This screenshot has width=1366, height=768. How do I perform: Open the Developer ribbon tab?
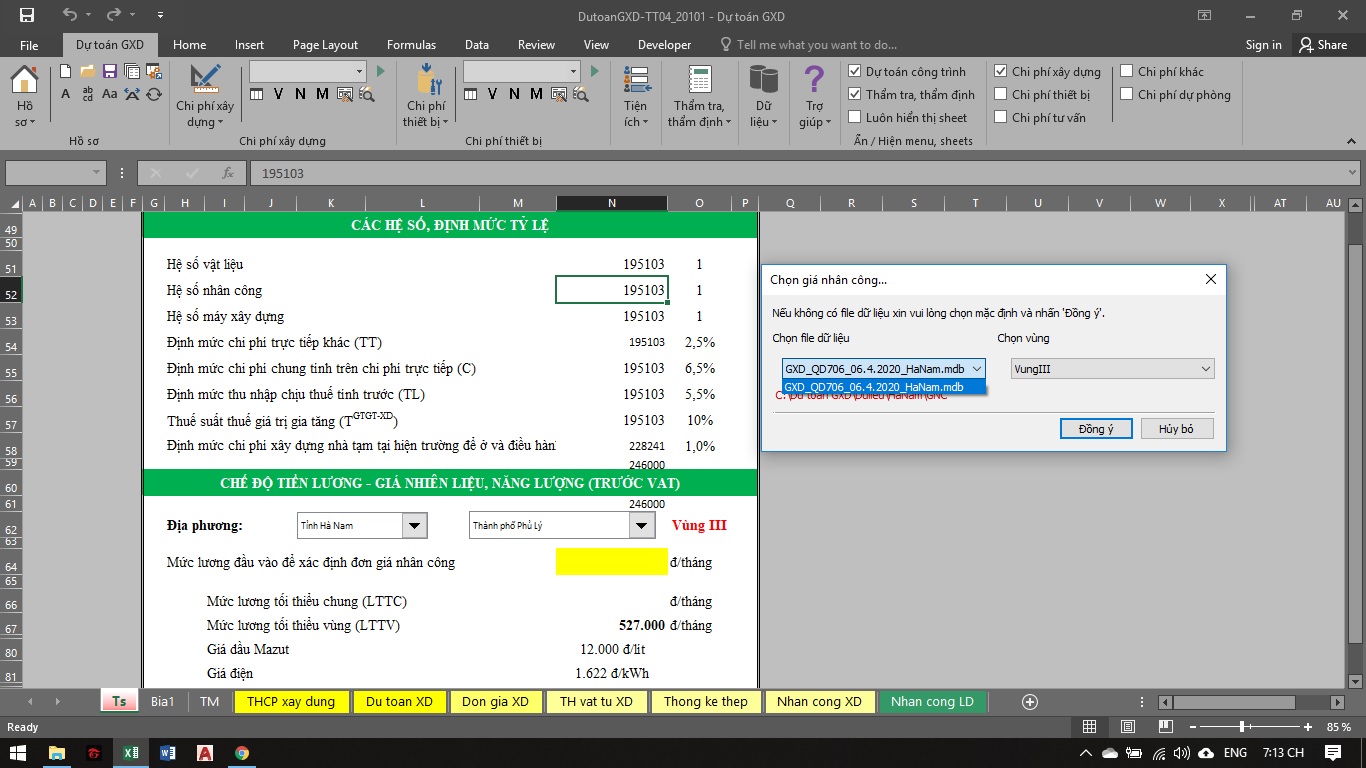click(x=664, y=45)
